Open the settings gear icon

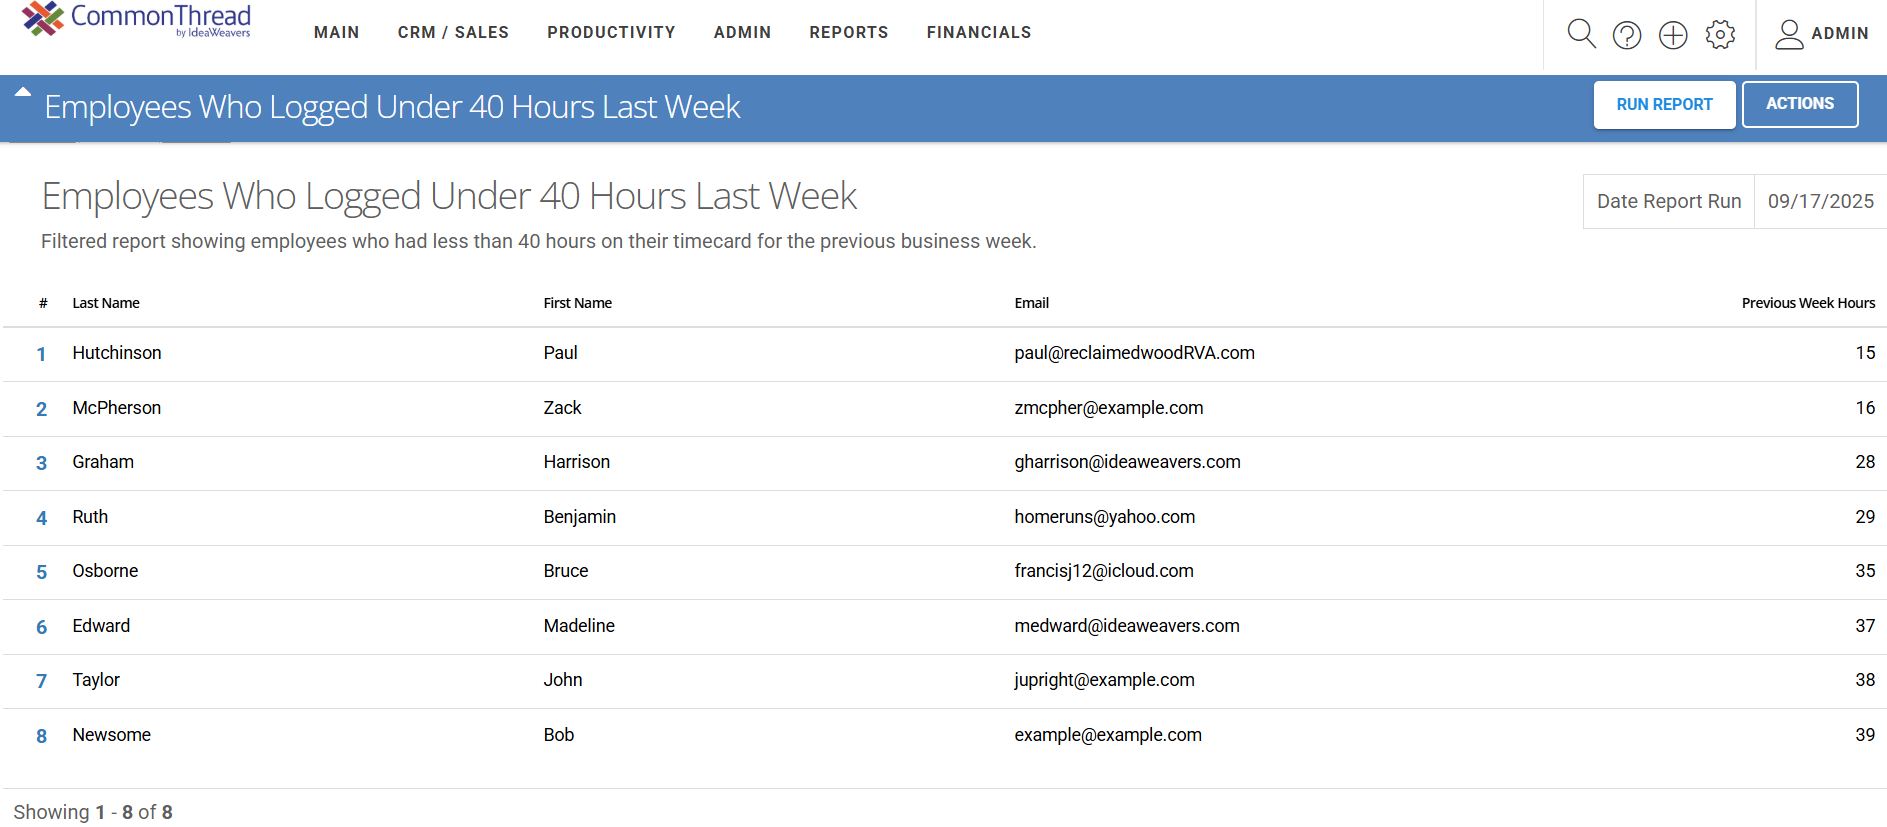tap(1719, 35)
